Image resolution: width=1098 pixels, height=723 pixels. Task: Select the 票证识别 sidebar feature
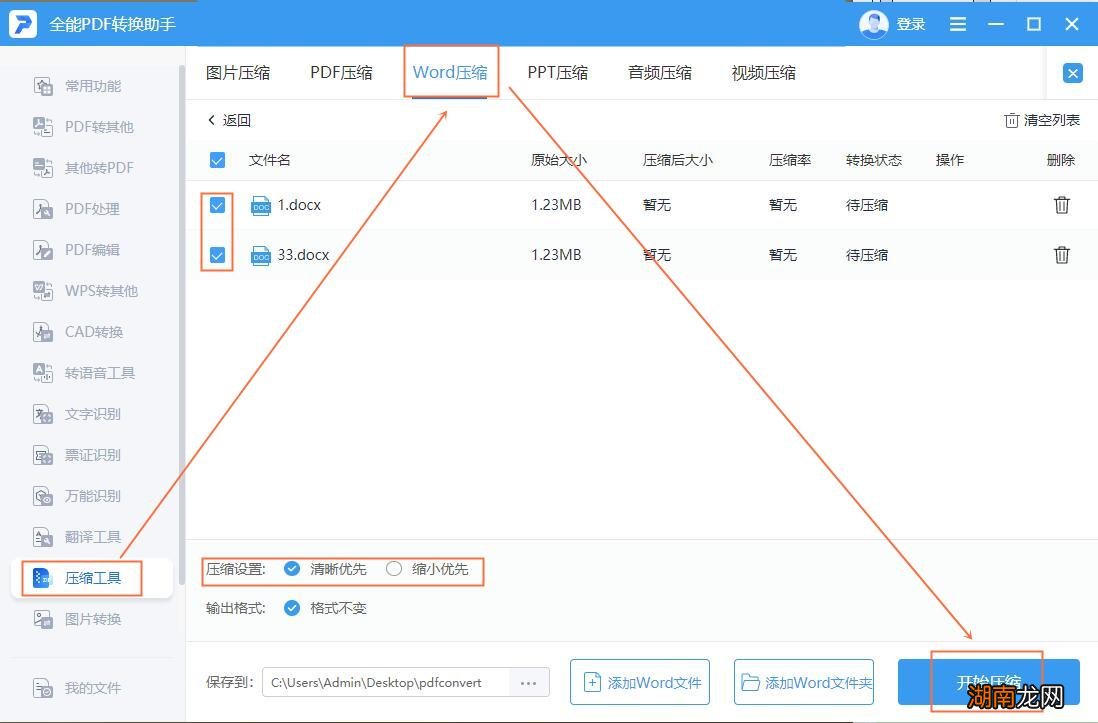click(x=90, y=455)
